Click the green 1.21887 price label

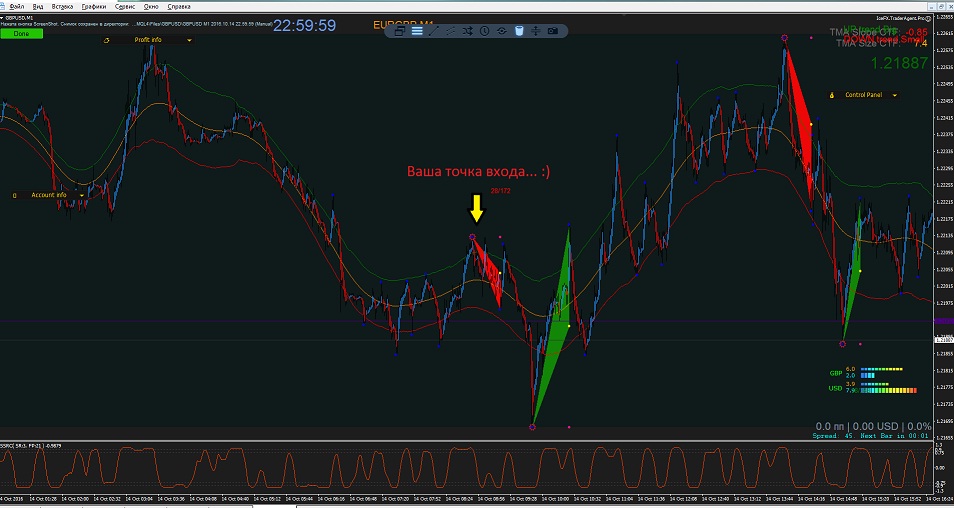point(899,63)
